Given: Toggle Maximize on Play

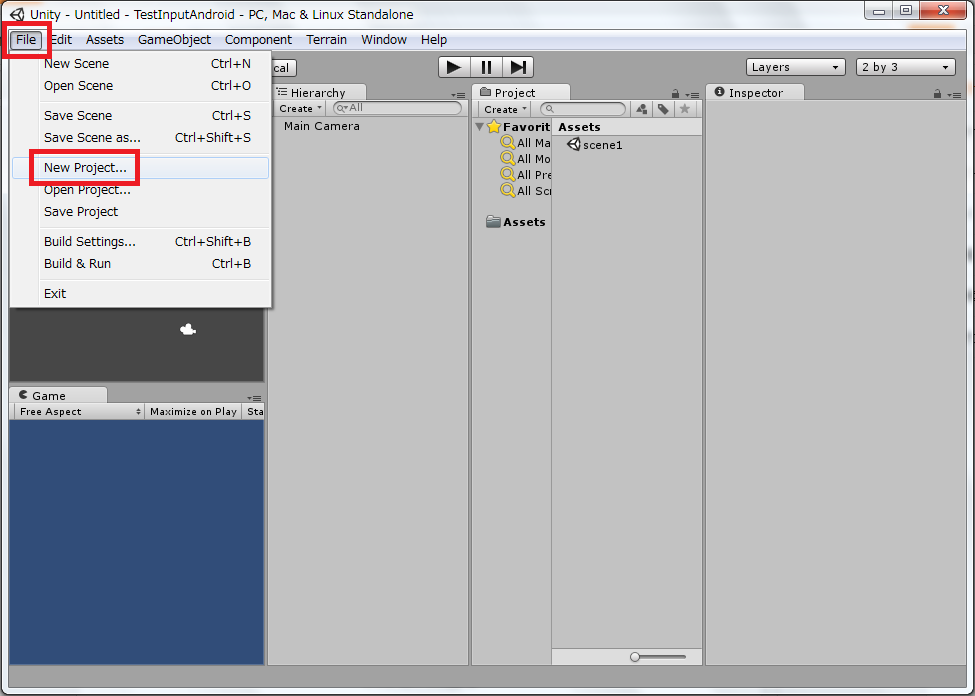Looking at the screenshot, I should [x=193, y=412].
